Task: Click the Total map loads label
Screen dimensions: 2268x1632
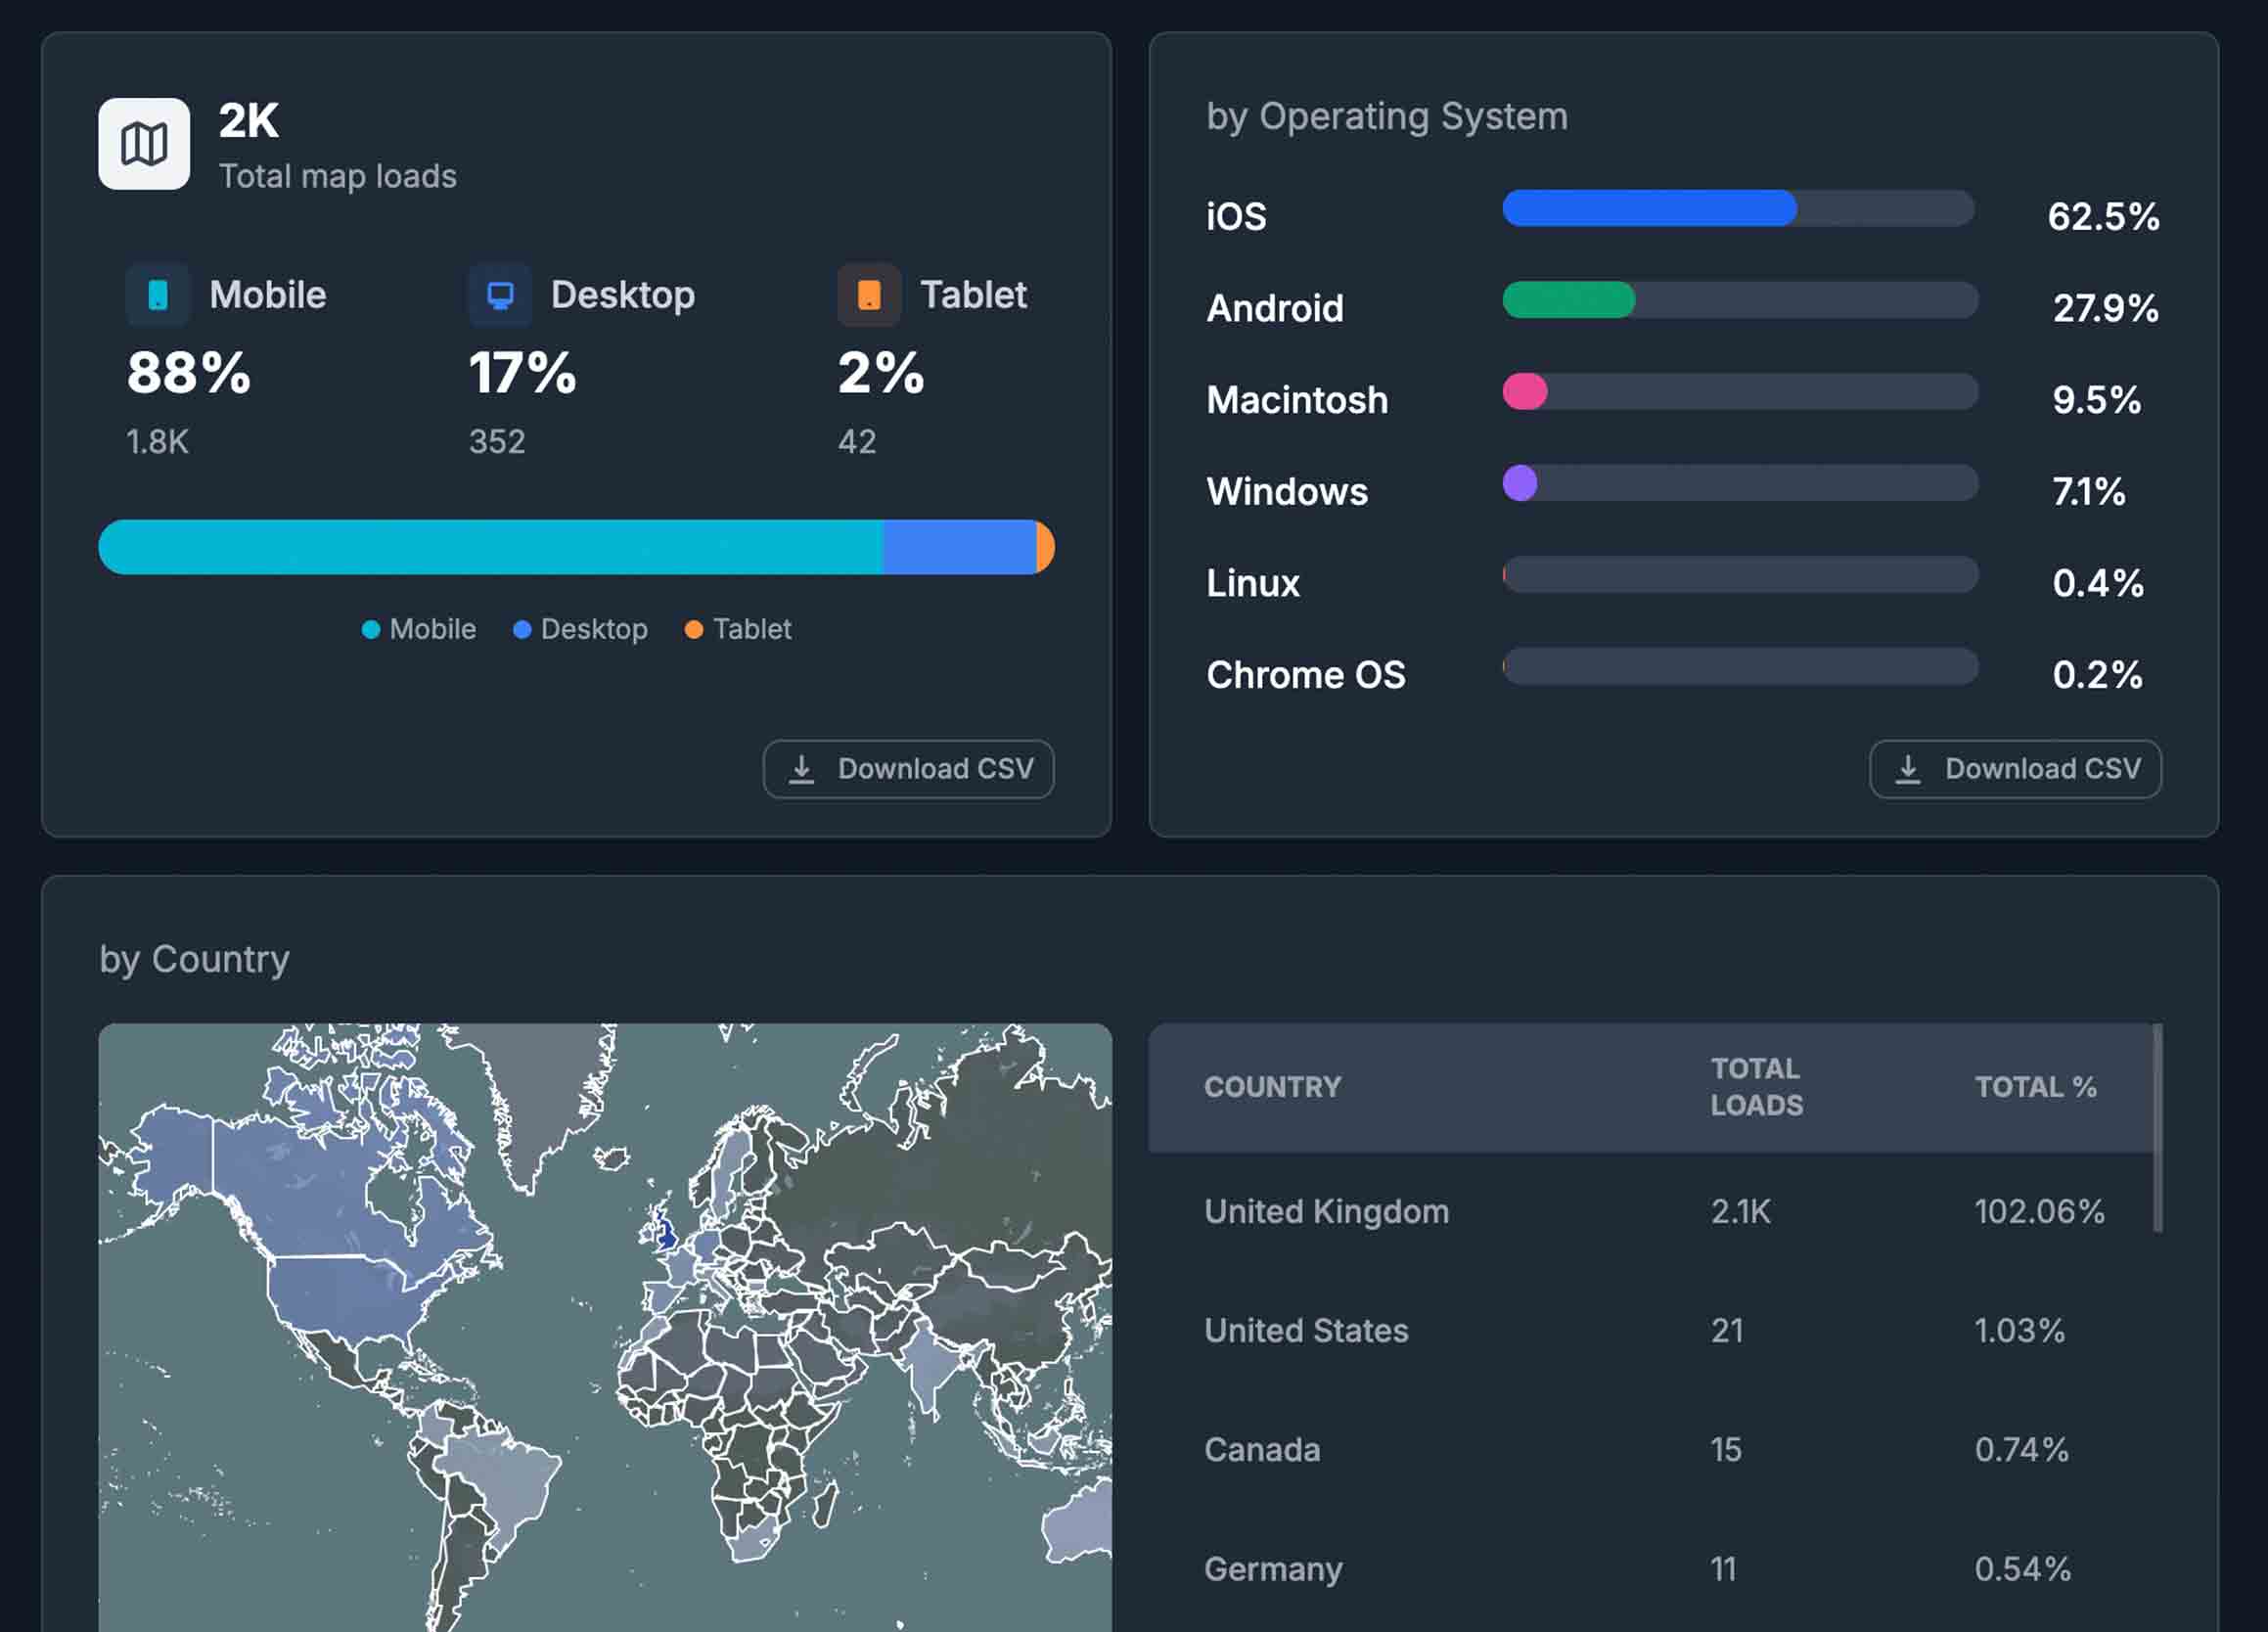Action: point(338,177)
